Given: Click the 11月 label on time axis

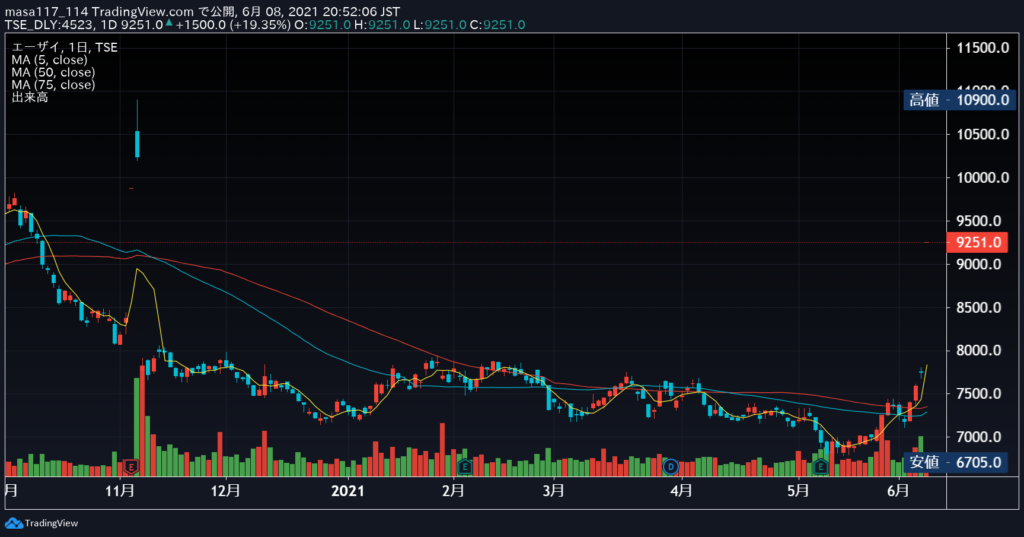Looking at the screenshot, I should (120, 490).
